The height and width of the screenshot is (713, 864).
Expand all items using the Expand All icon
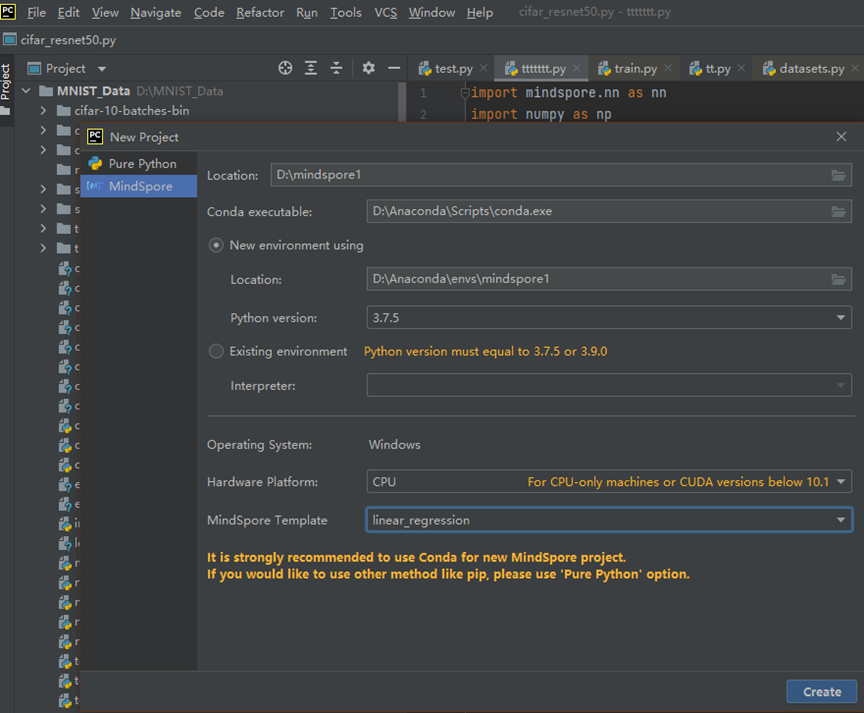311,68
